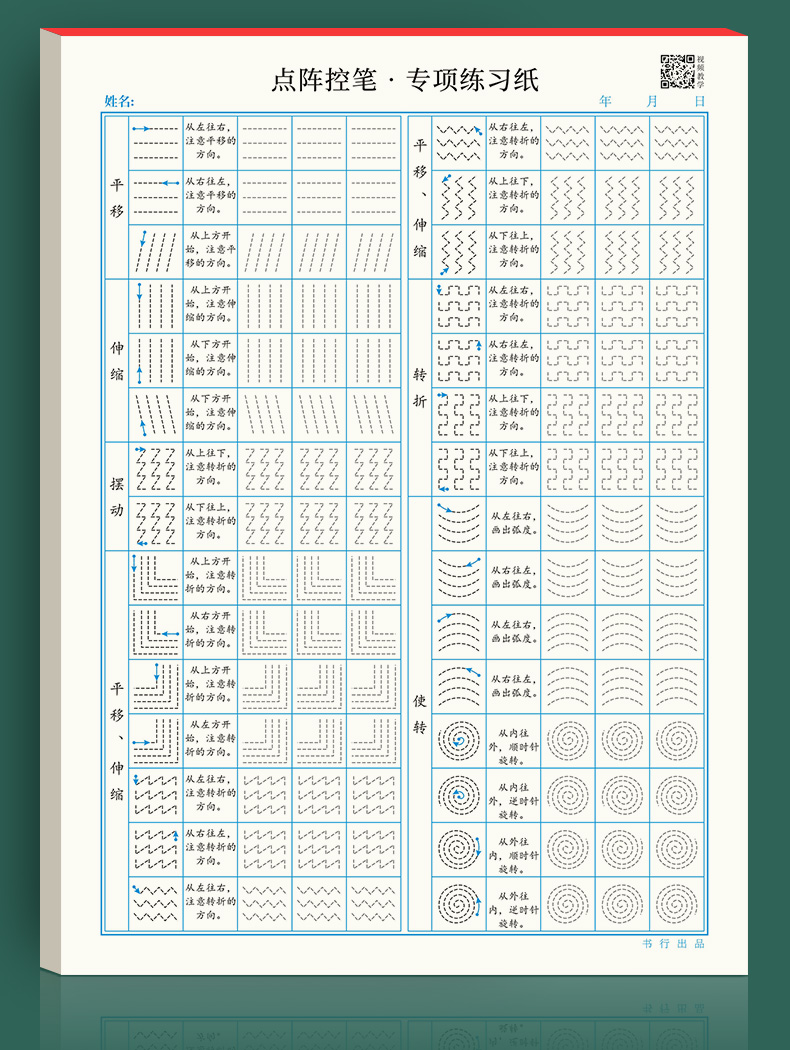
Task: Click the 使转 section label
Action: (x=420, y=714)
